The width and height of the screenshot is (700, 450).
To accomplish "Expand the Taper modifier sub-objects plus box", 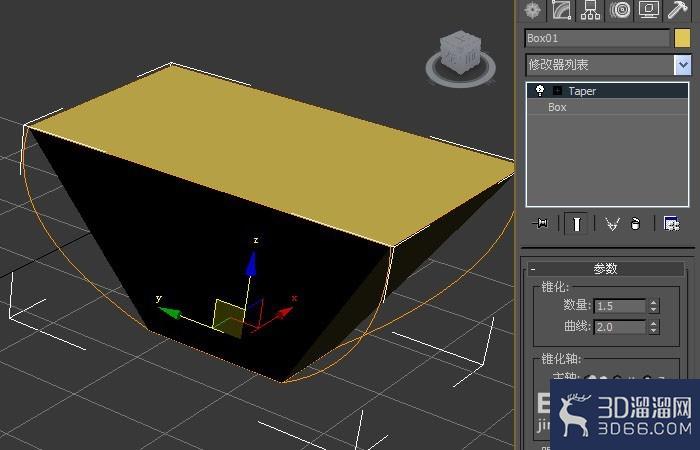I will [x=557, y=91].
